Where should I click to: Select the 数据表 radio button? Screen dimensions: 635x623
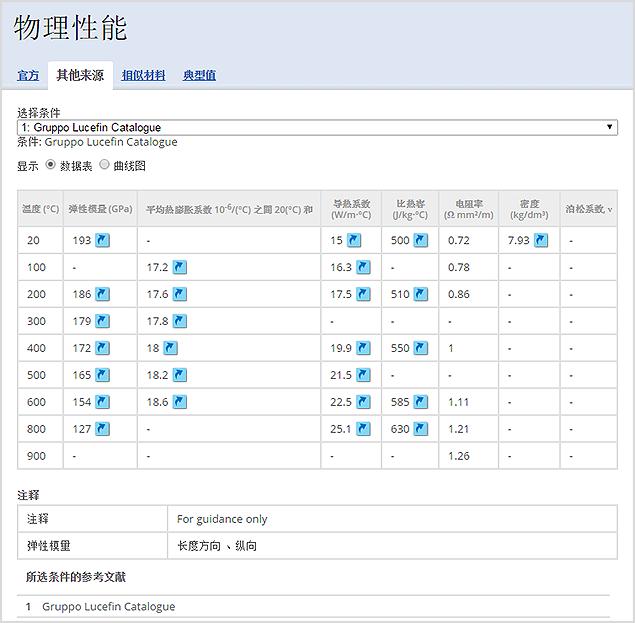coord(50,164)
